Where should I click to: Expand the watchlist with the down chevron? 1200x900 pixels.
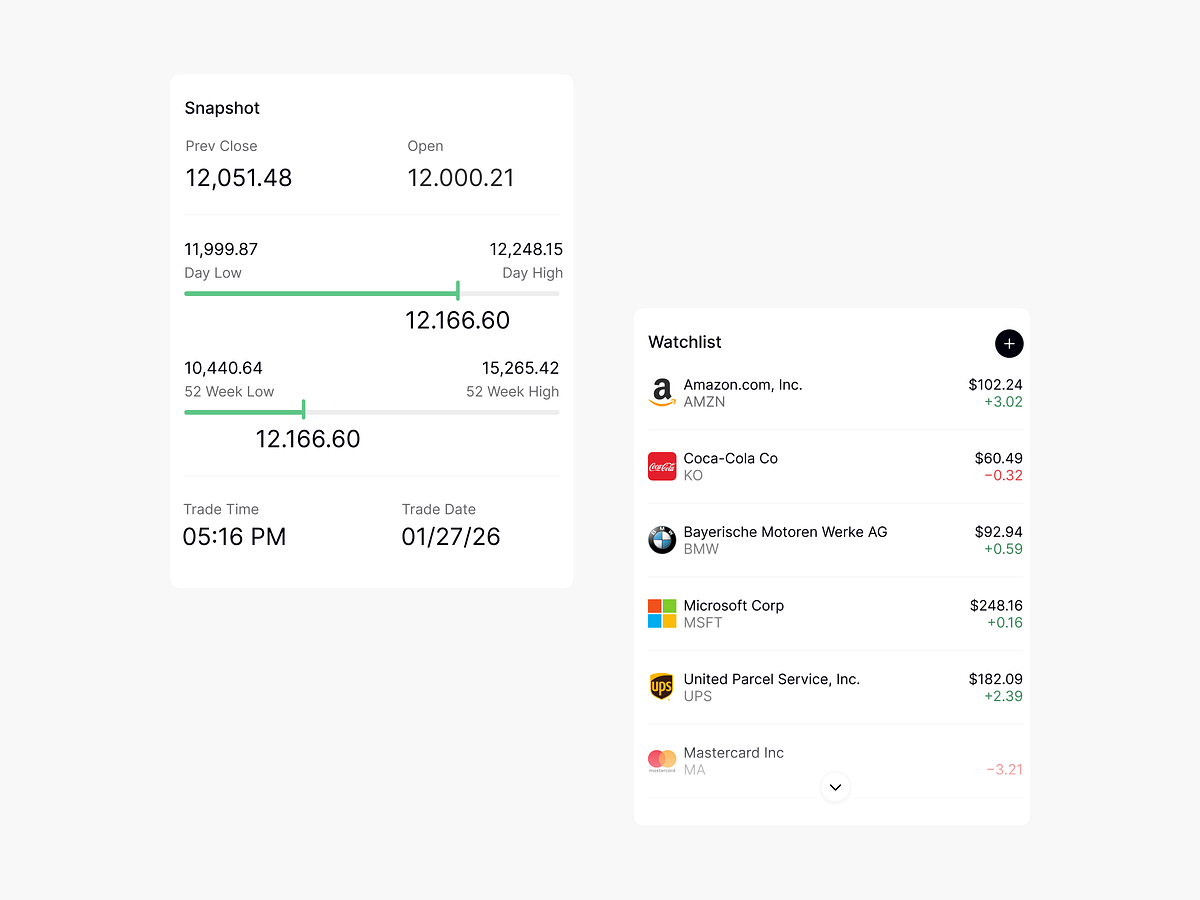[x=836, y=787]
